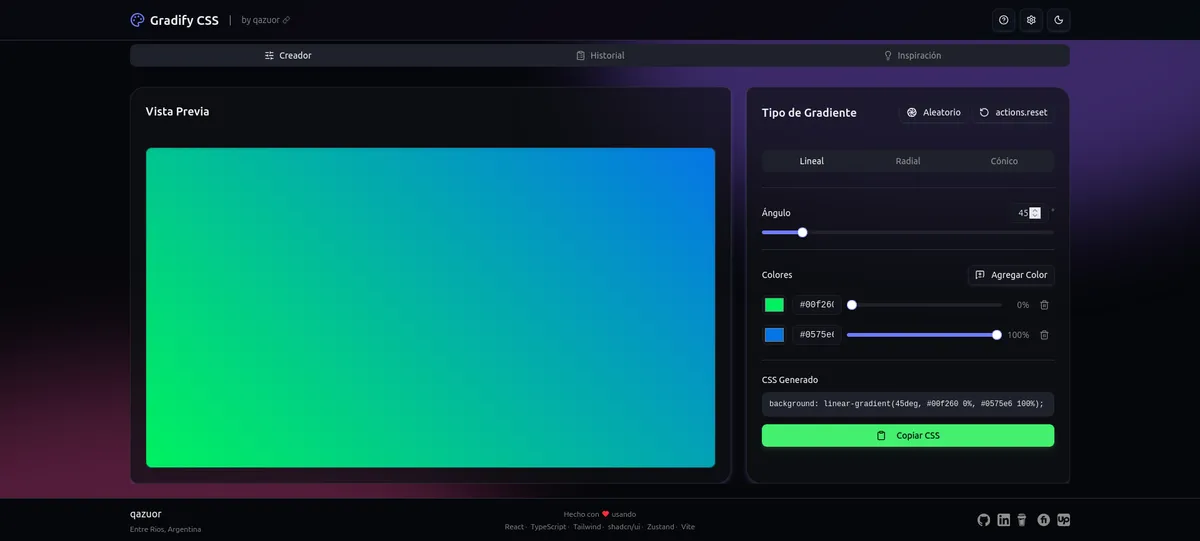Click the actions.reset button
1200x541 pixels.
1013,113
